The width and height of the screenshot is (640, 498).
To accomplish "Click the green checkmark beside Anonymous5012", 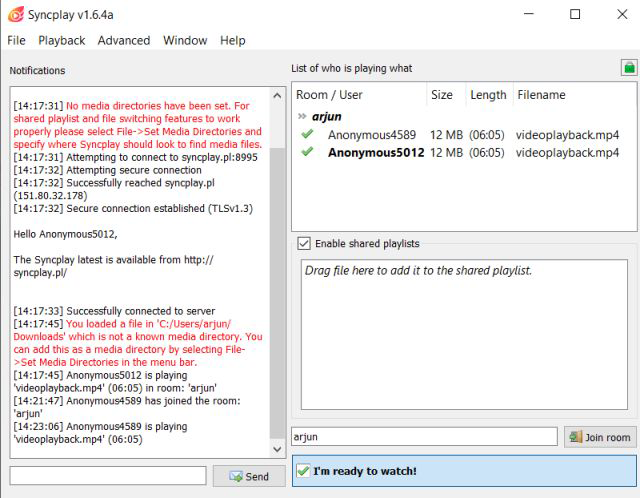I will [307, 152].
